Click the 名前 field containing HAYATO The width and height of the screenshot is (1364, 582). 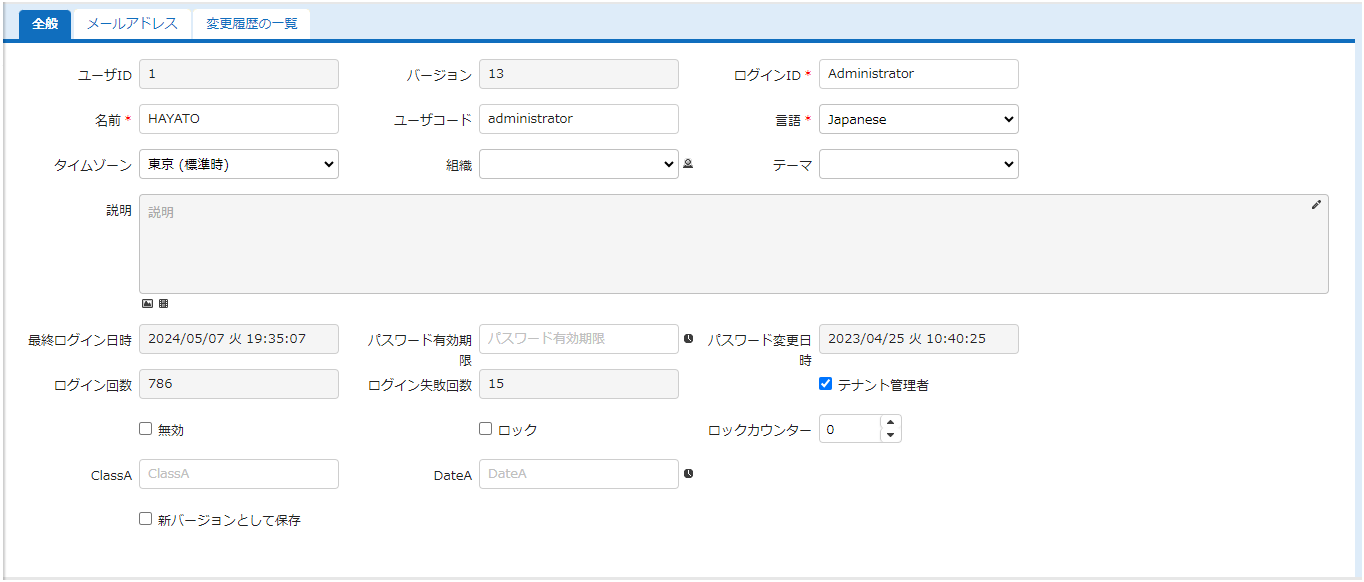pyautogui.click(x=239, y=119)
